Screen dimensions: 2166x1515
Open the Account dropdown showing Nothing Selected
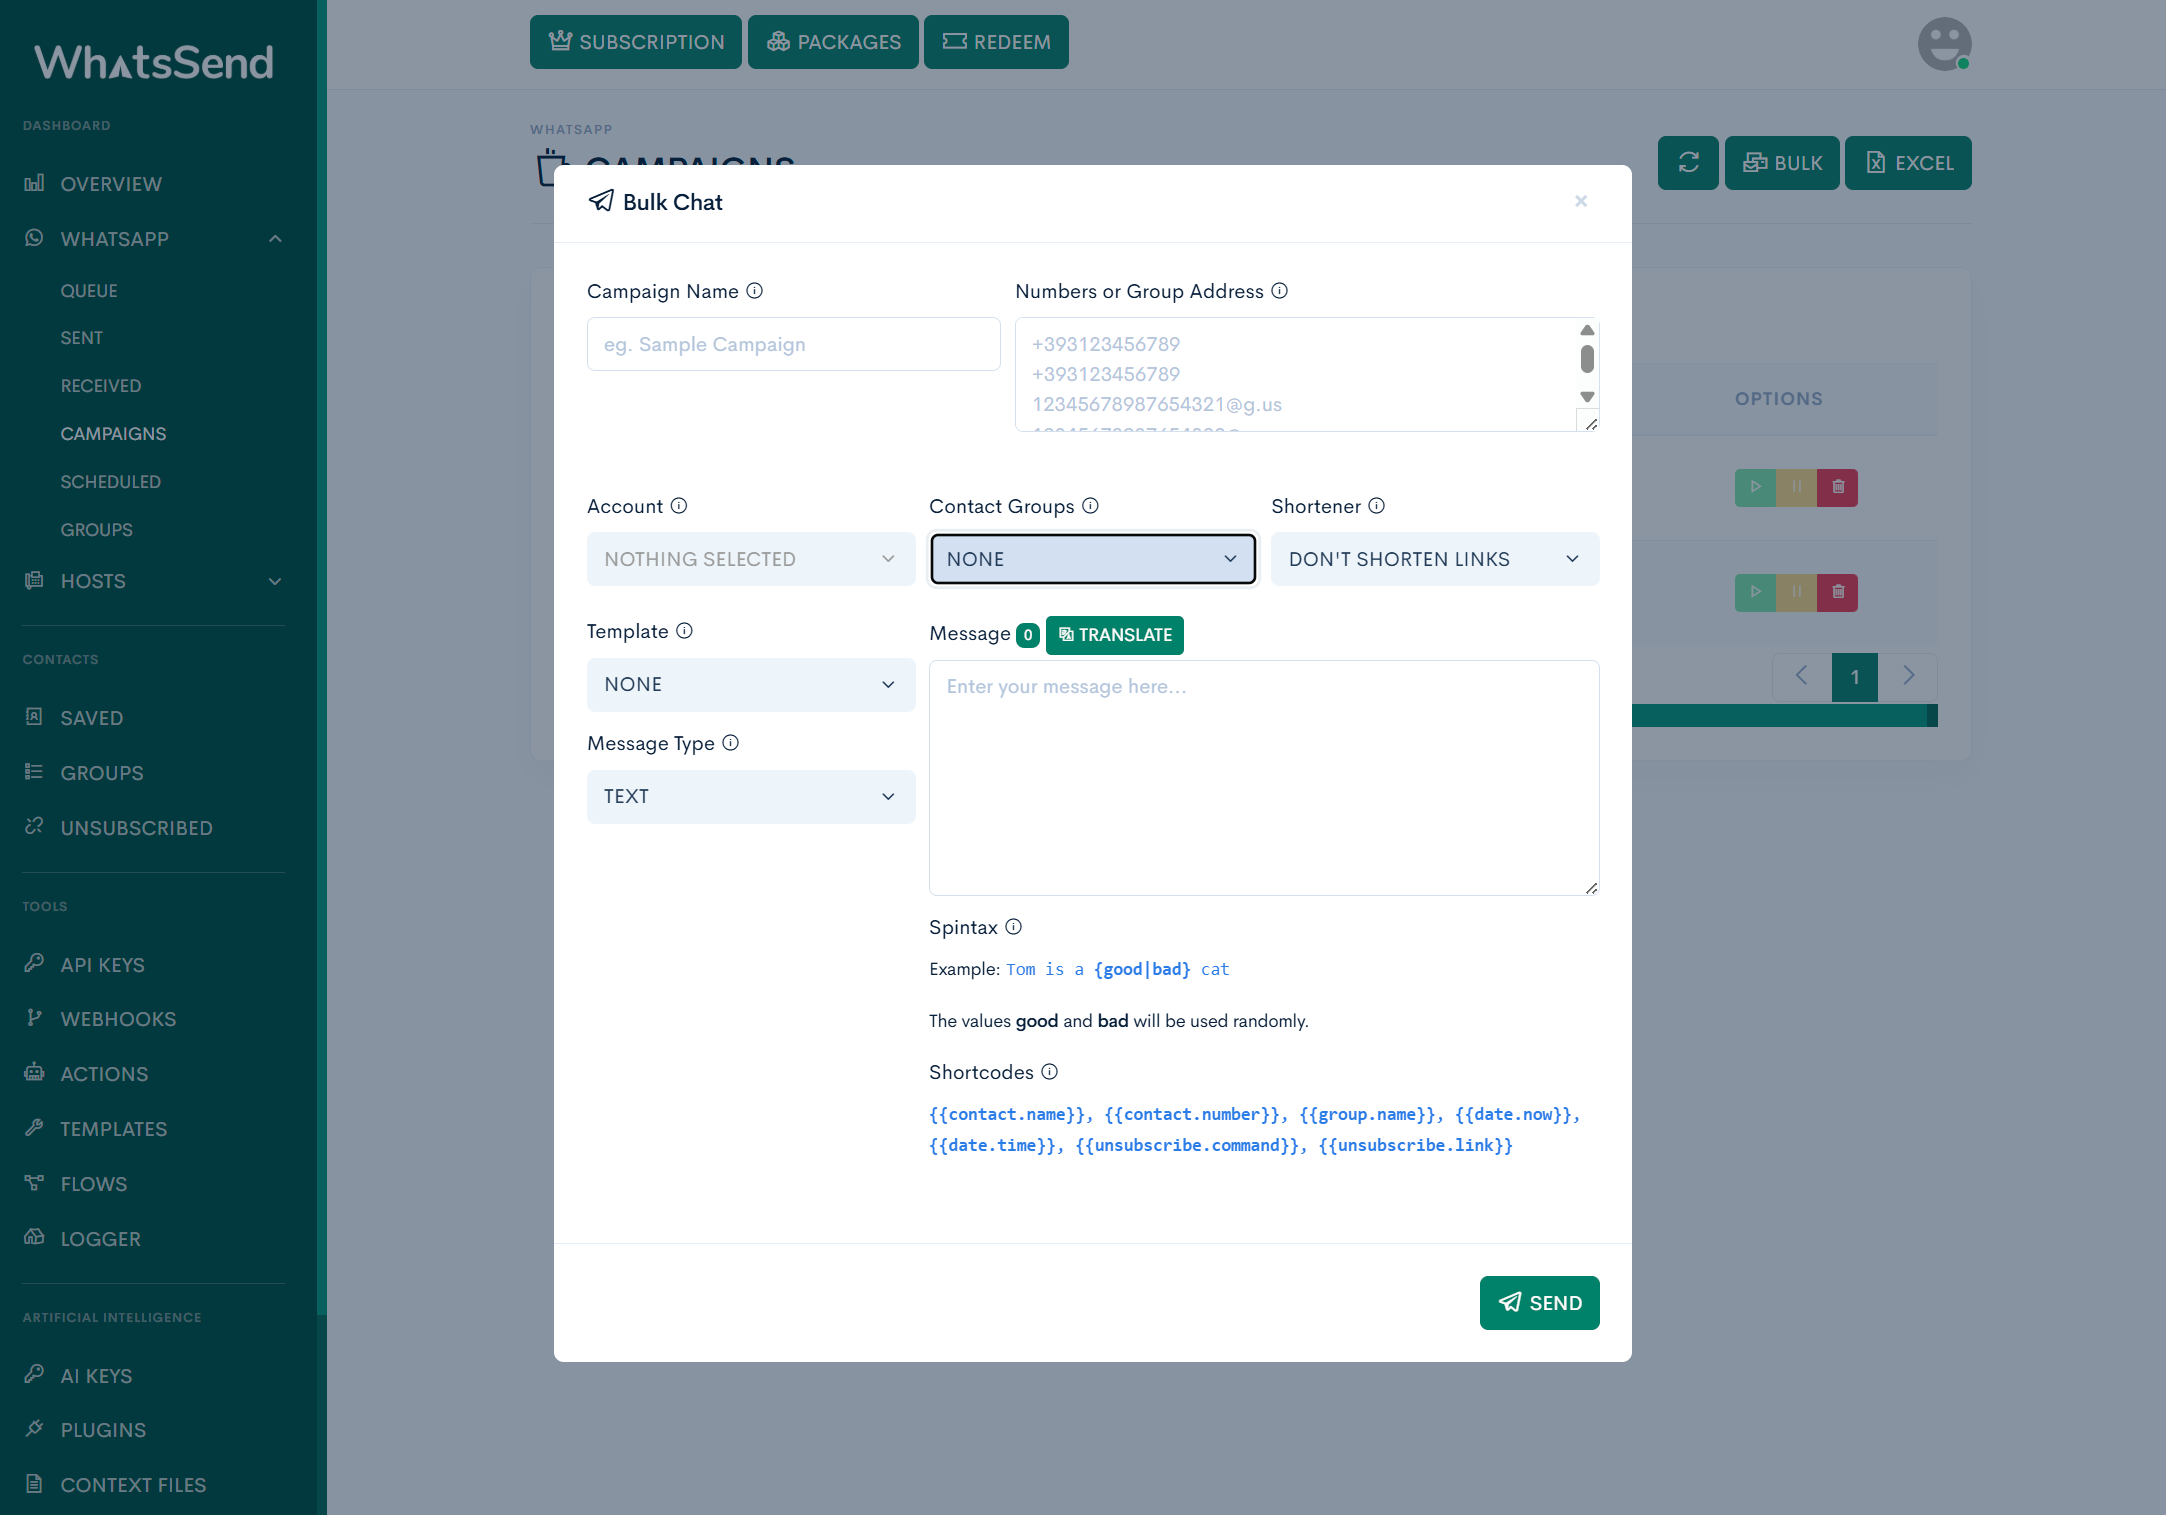click(x=751, y=559)
